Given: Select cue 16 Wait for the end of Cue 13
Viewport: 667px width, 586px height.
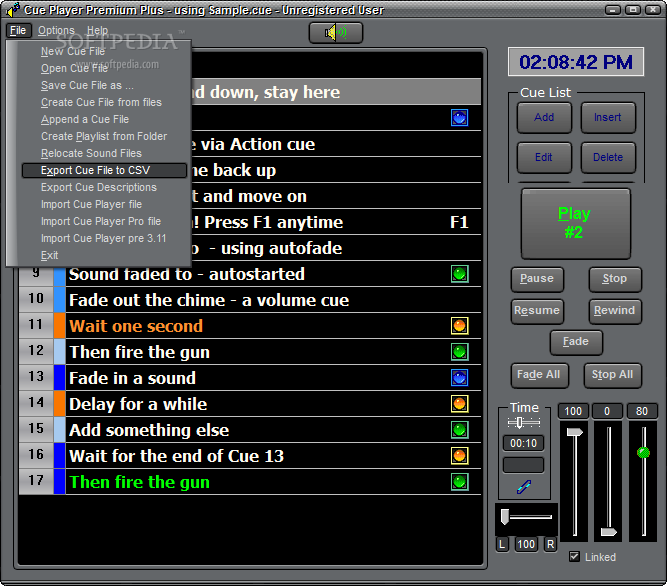Looking at the screenshot, I should (250, 455).
